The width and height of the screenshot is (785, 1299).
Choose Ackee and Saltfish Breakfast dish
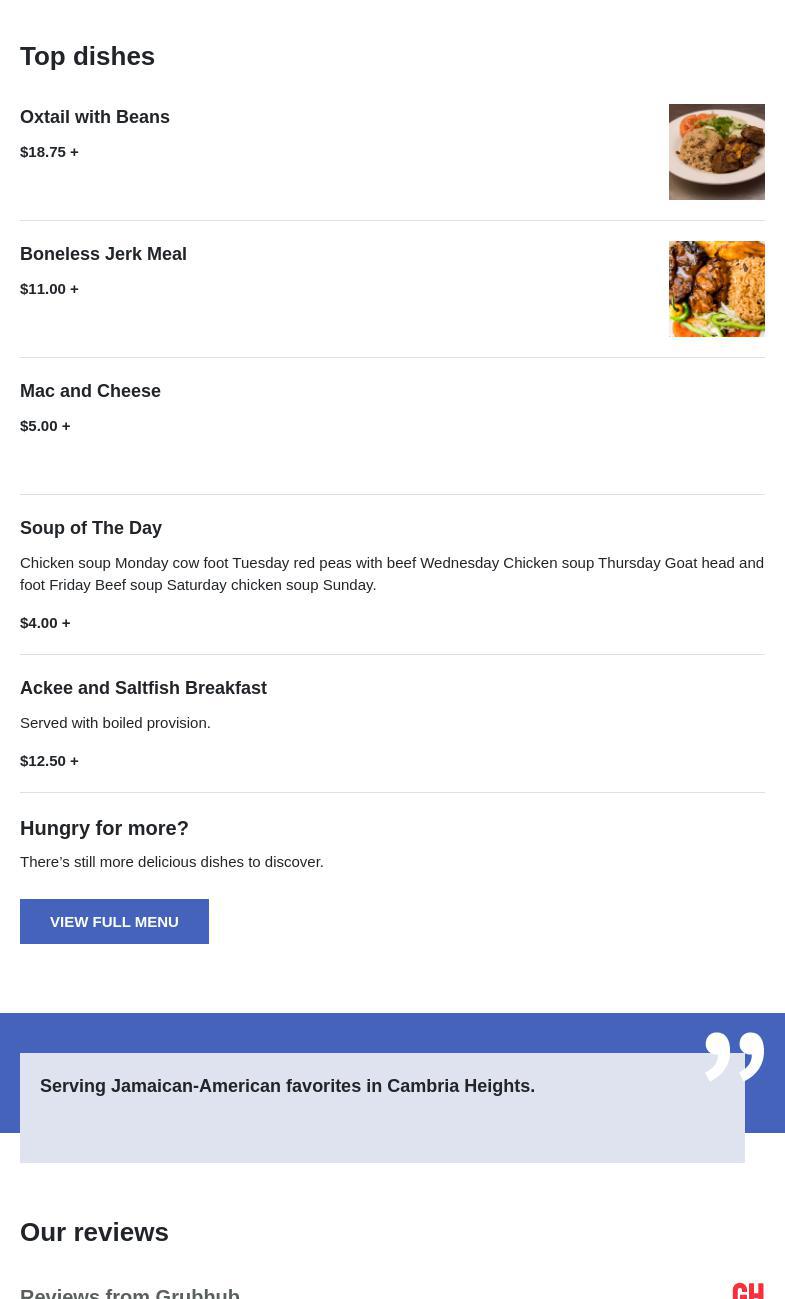(x=143, y=688)
